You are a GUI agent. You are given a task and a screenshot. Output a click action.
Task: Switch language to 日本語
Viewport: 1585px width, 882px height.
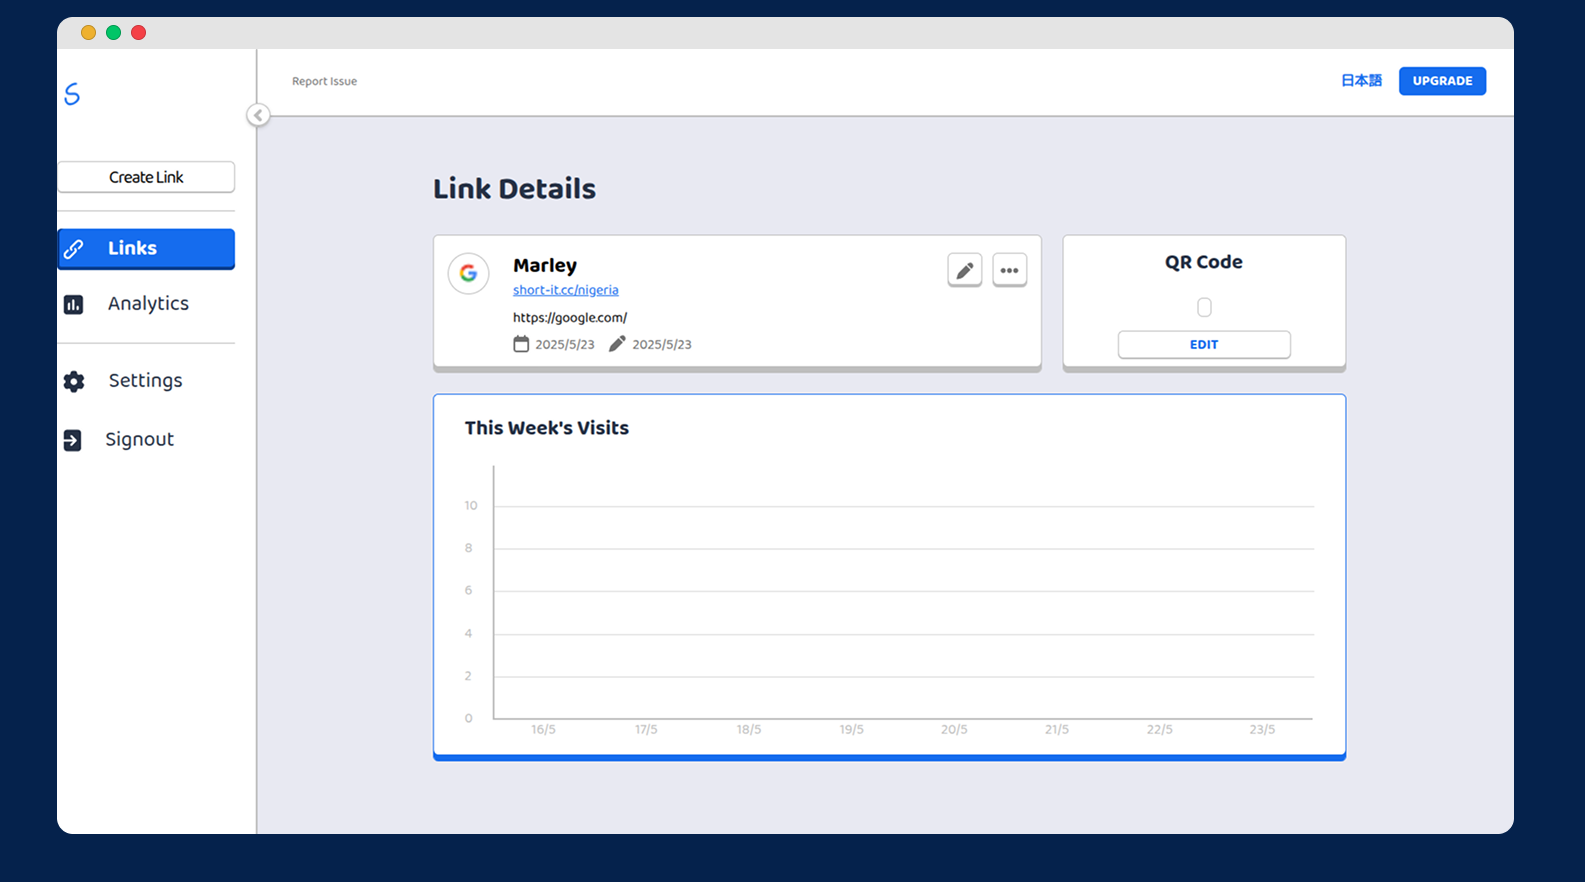[x=1360, y=81]
